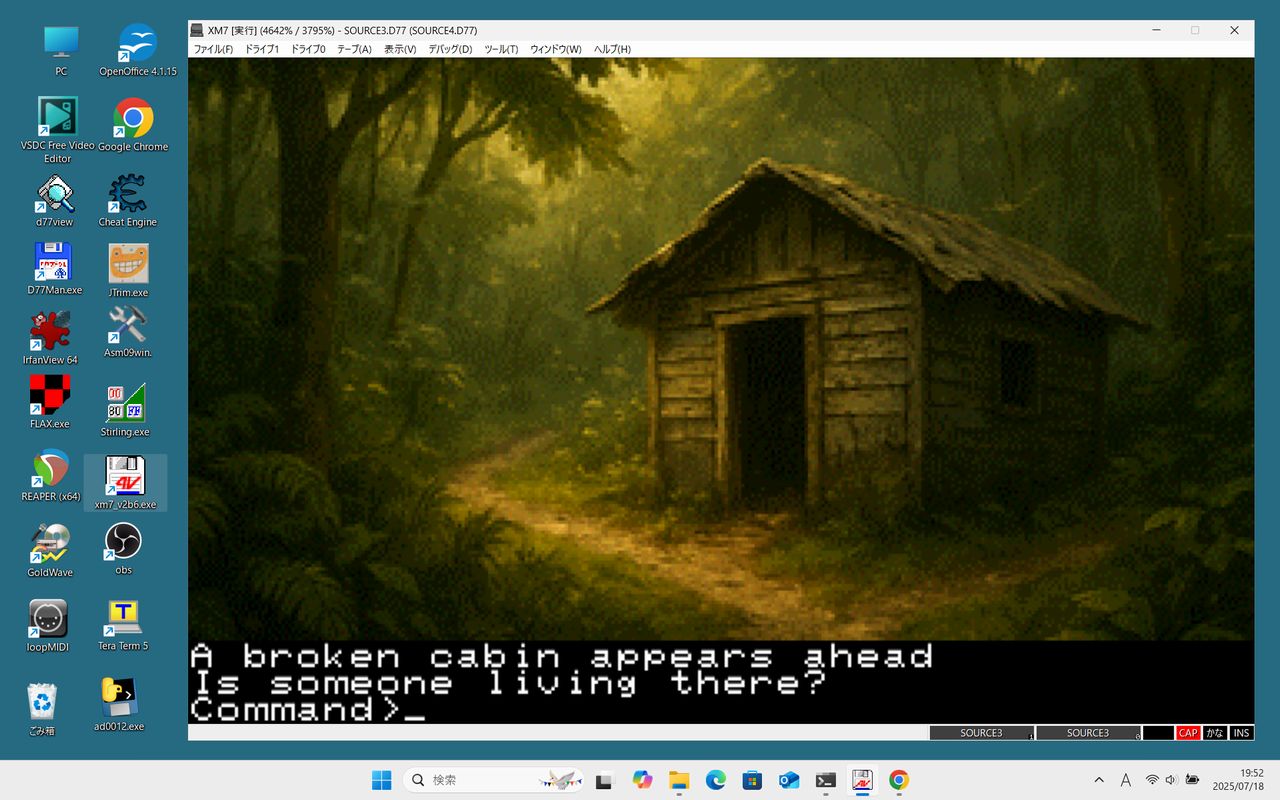Click the INS indicator in status bar
This screenshot has width=1280, height=800.
1241,733
